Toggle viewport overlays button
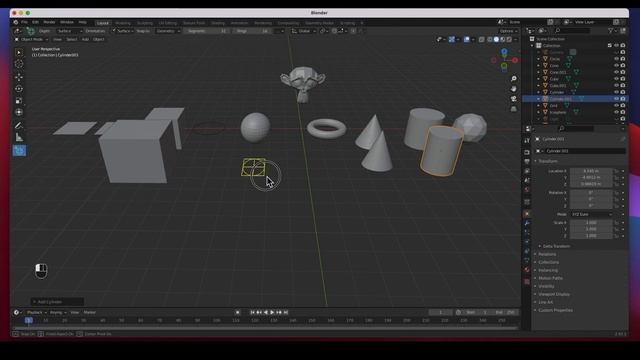 467,40
